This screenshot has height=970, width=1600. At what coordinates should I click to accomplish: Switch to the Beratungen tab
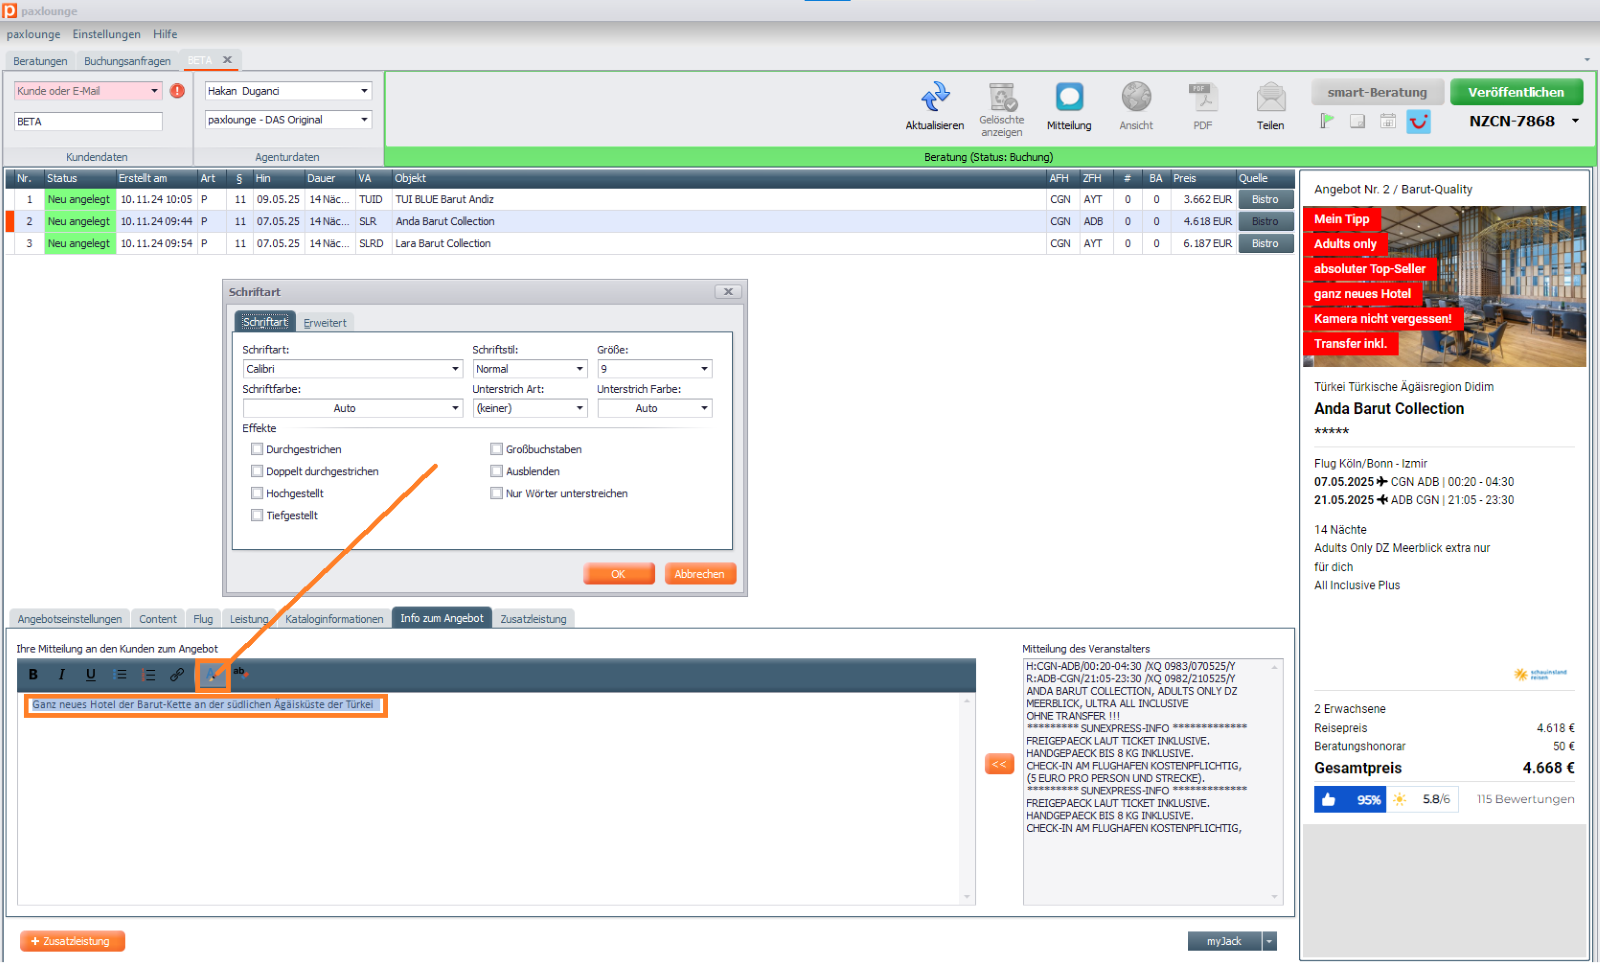[x=40, y=61]
